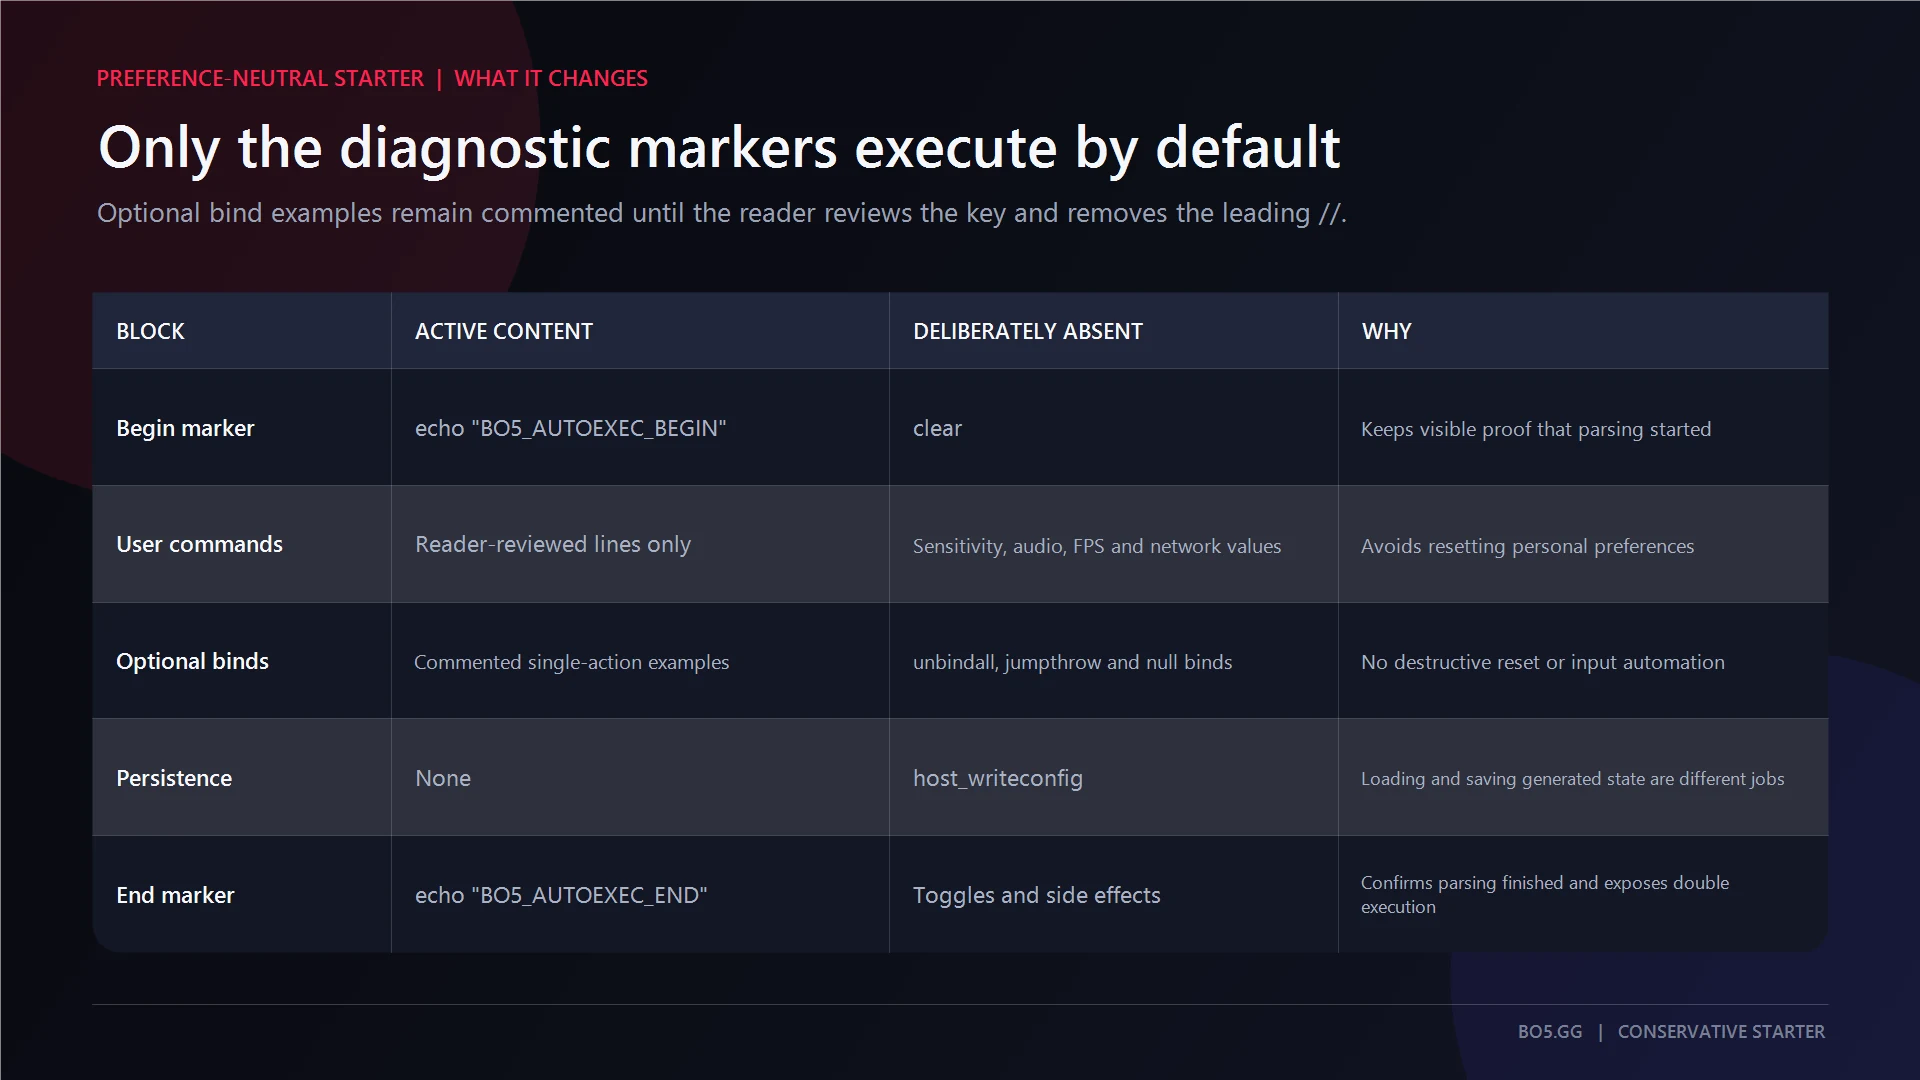Select the 'PREFERENCE-NEUTRAL STARTER' header label

pyautogui.click(x=260, y=78)
